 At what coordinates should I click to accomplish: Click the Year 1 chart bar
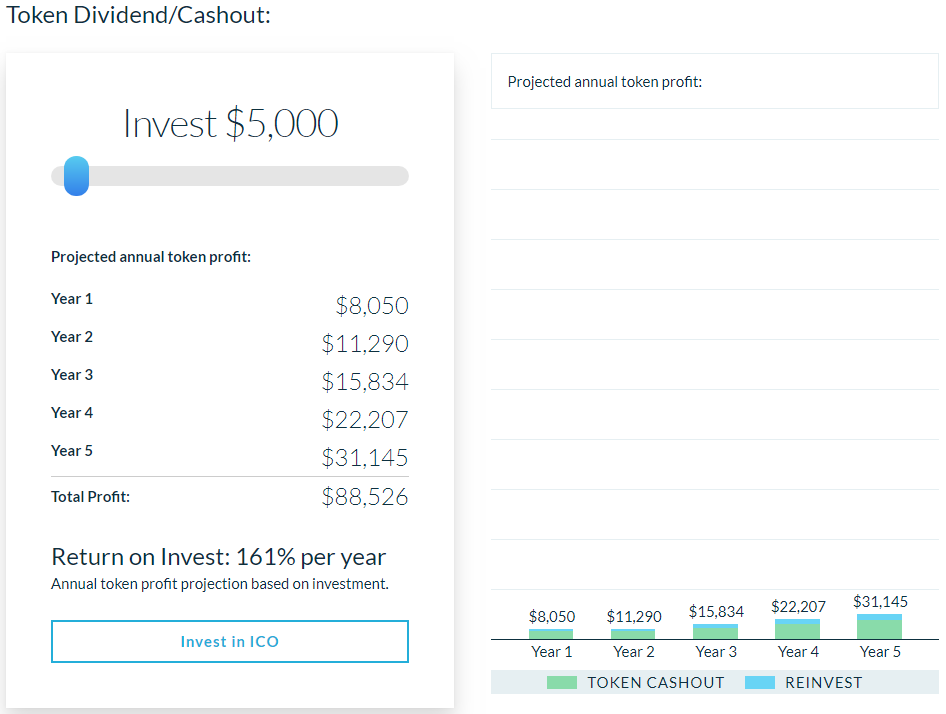pos(551,634)
